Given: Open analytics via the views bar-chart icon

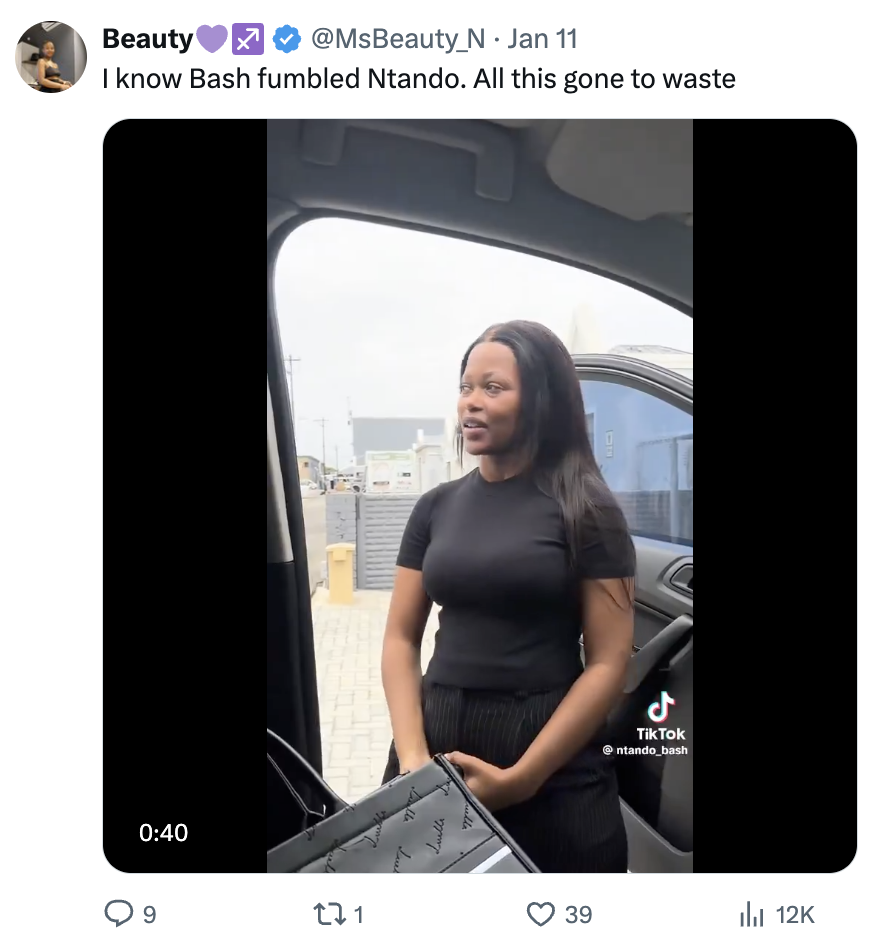Looking at the screenshot, I should [x=751, y=914].
